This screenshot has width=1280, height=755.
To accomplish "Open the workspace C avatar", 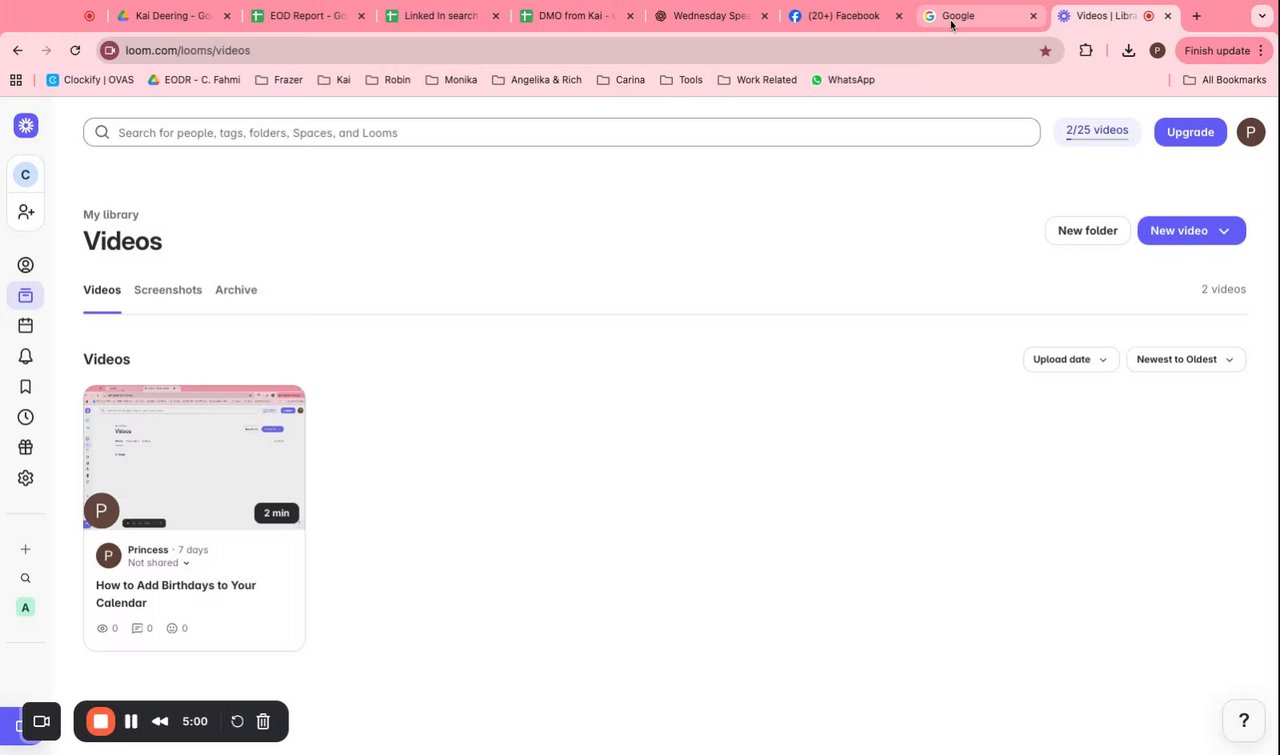I will (26, 175).
